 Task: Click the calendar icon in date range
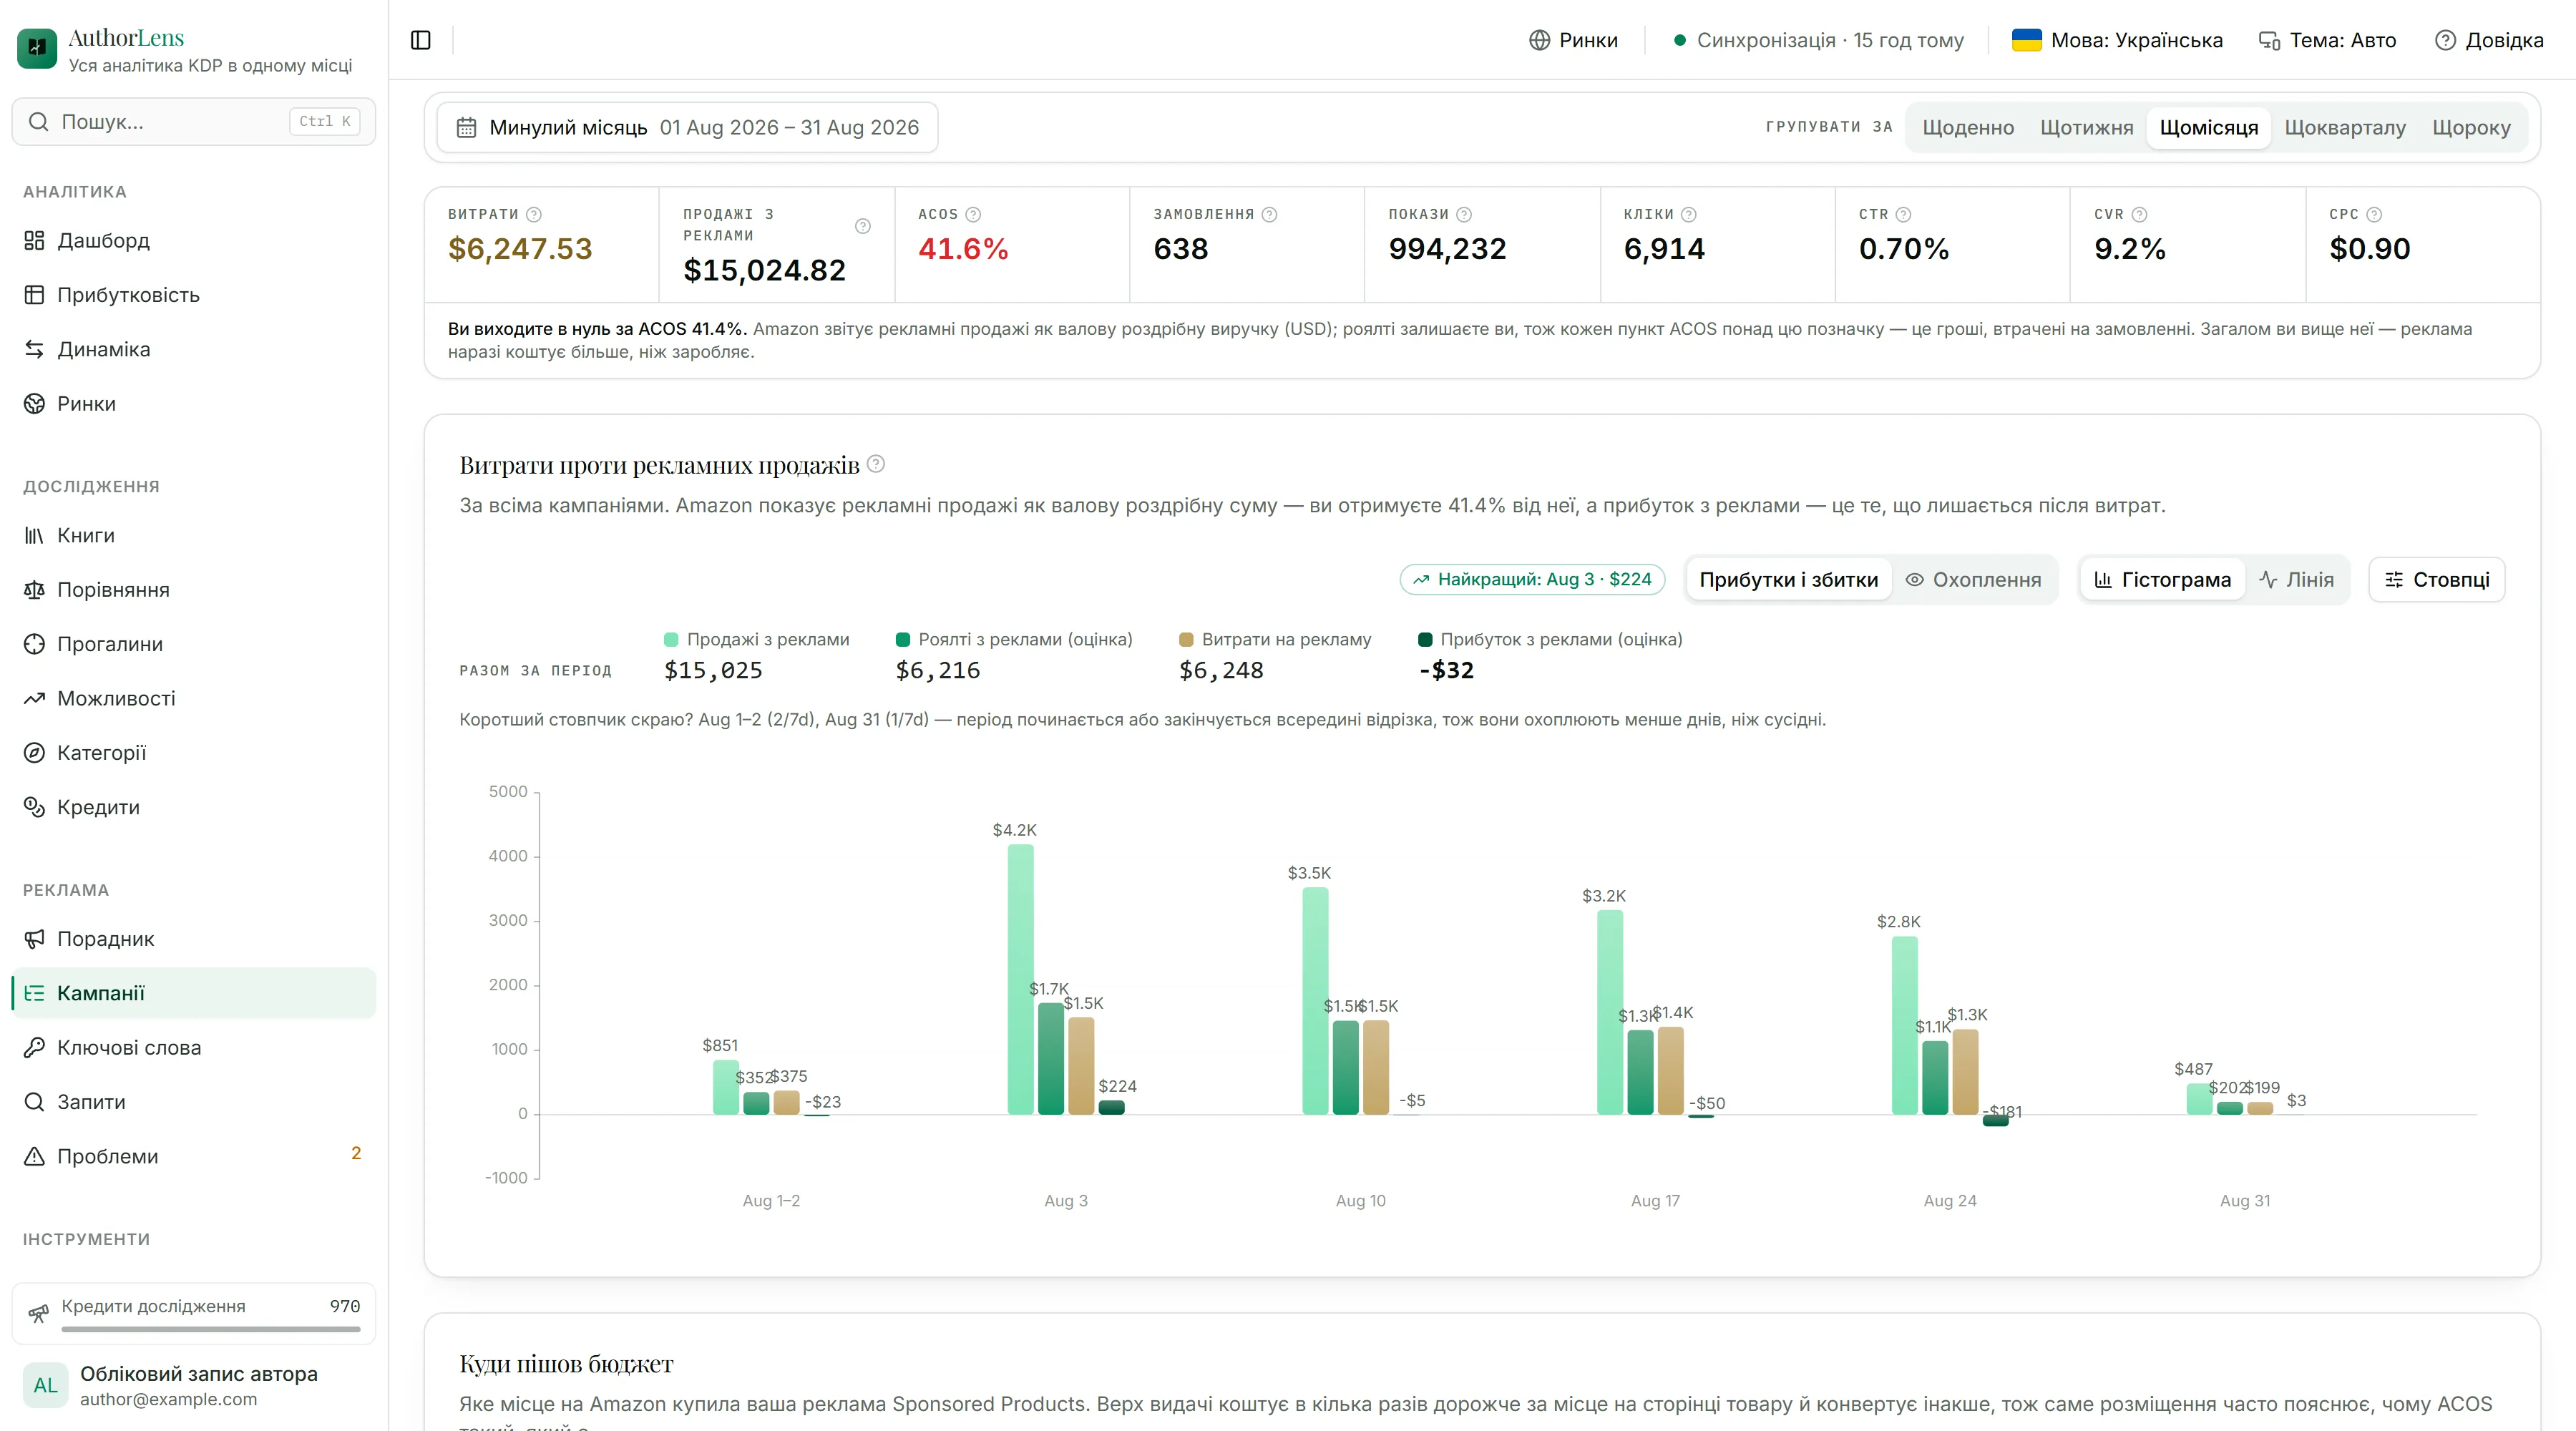click(466, 127)
